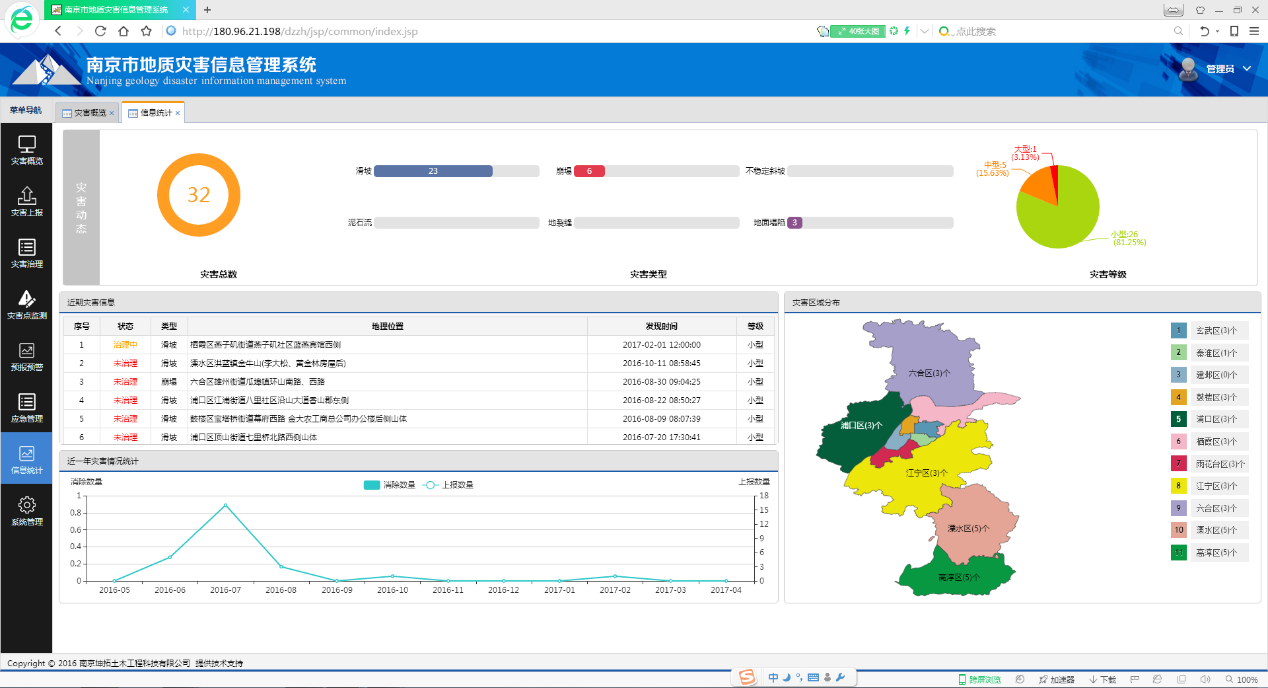Open 系统管理 via the gear icon
The image size is (1268, 688).
click(25, 510)
